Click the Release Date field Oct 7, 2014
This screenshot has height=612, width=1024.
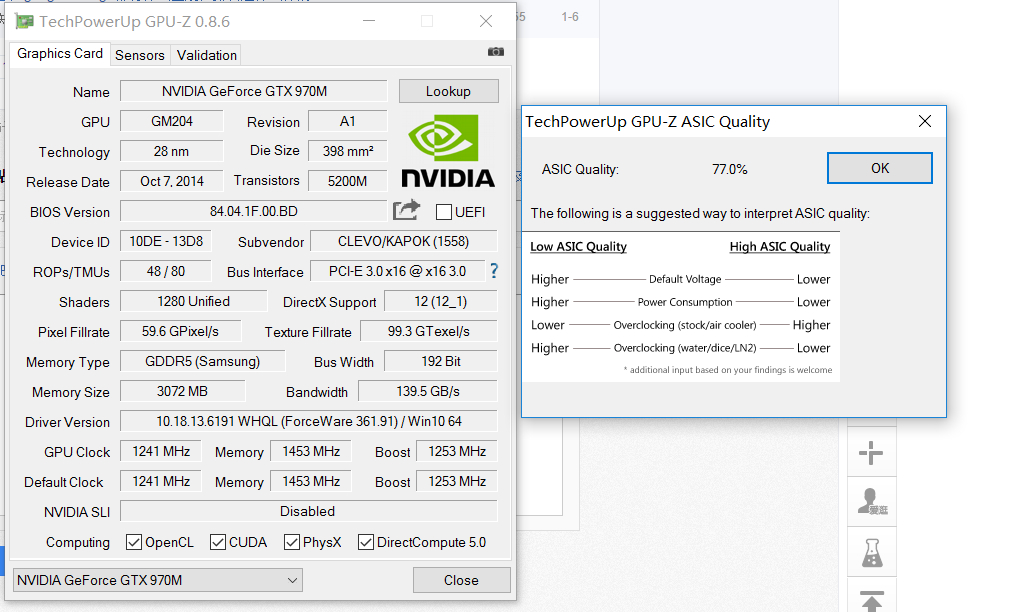172,181
